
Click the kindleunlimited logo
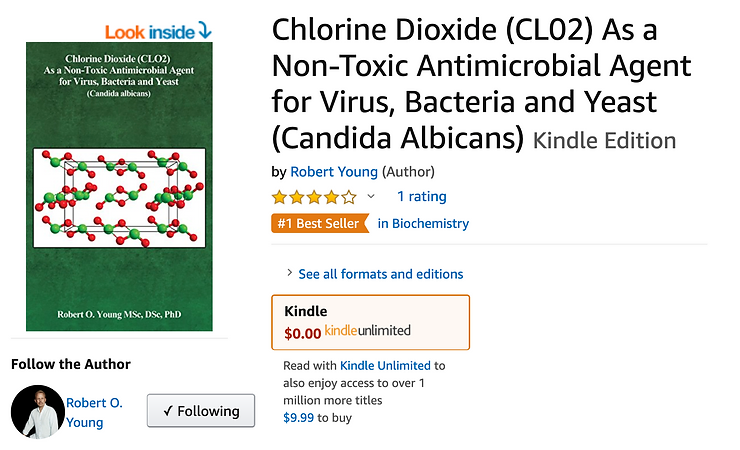click(x=367, y=331)
